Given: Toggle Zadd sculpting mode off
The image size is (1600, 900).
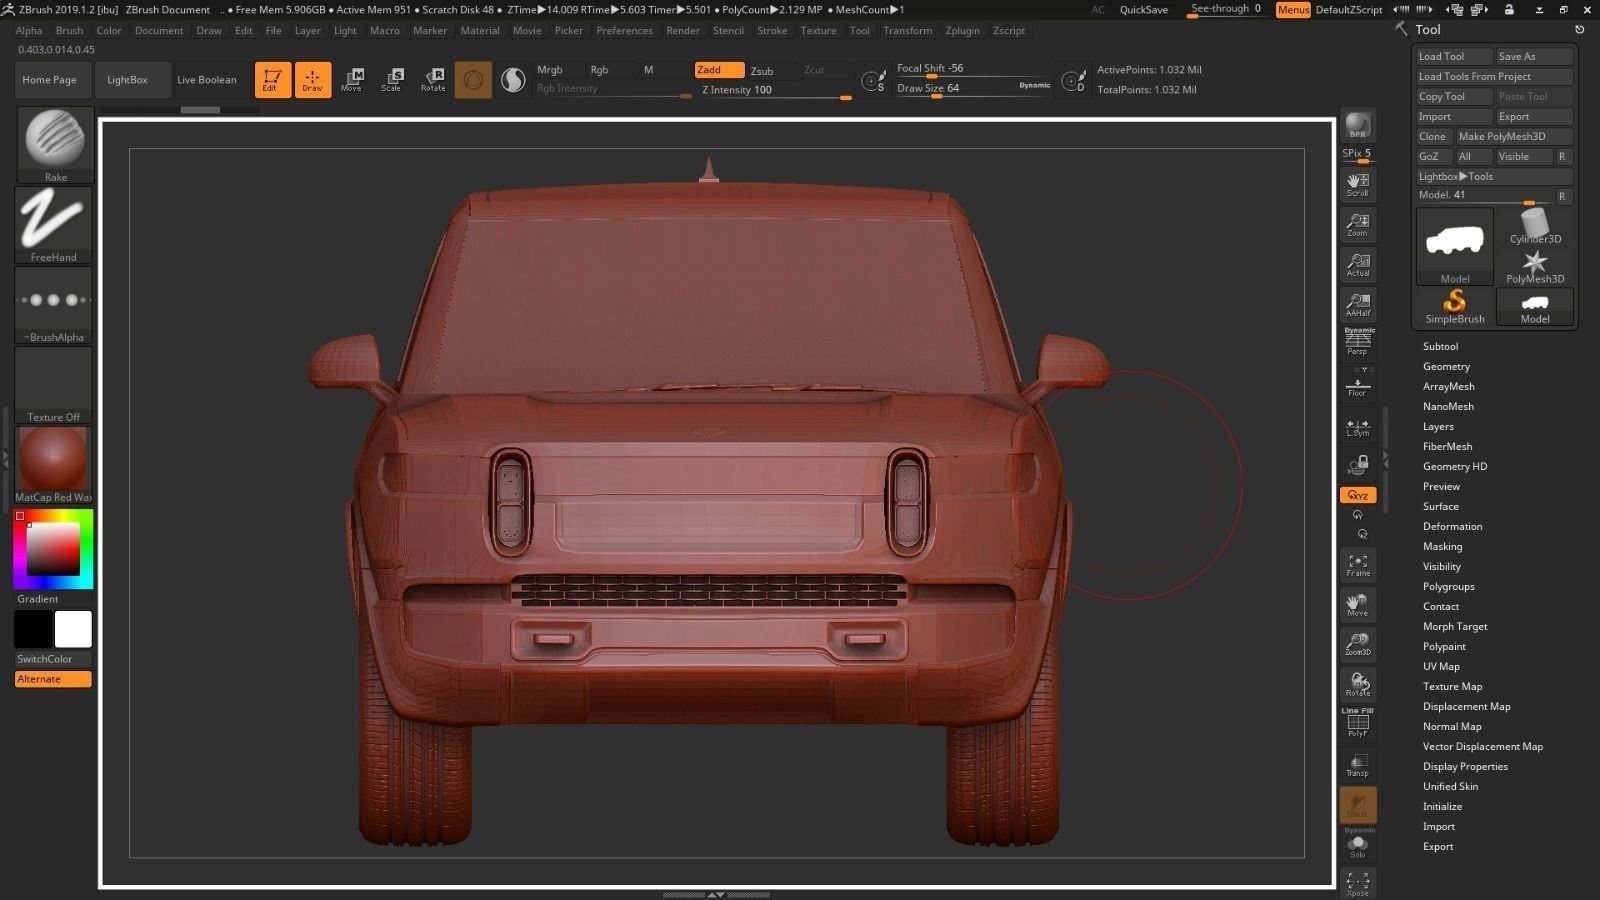Looking at the screenshot, I should click(x=718, y=70).
